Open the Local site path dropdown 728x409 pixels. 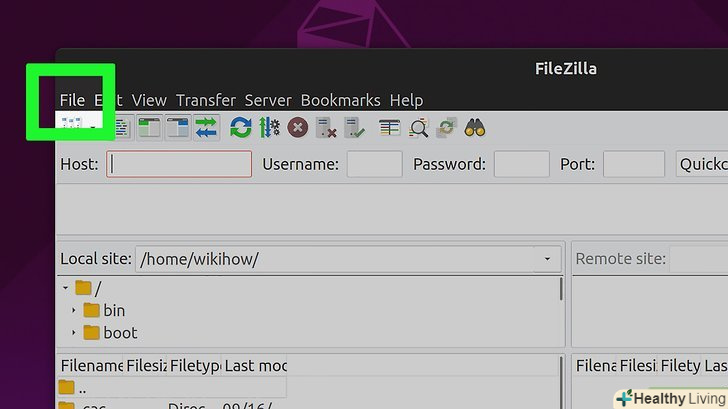coord(547,259)
